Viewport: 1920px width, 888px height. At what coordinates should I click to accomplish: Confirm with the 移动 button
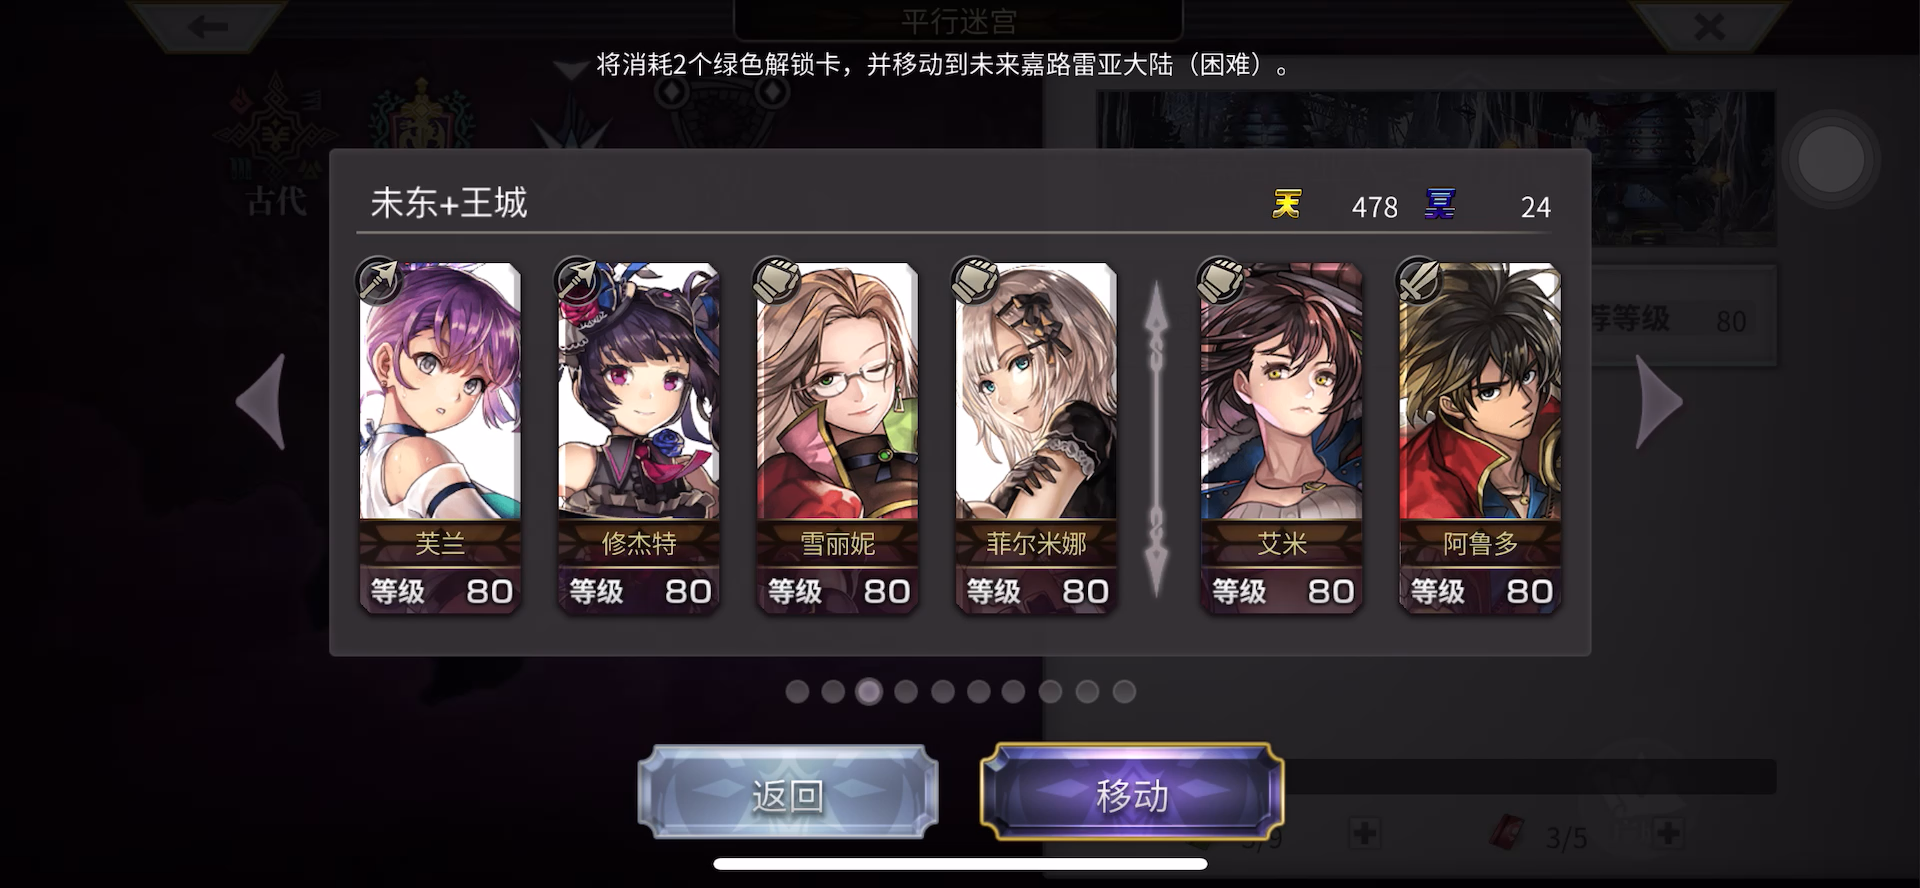1132,794
